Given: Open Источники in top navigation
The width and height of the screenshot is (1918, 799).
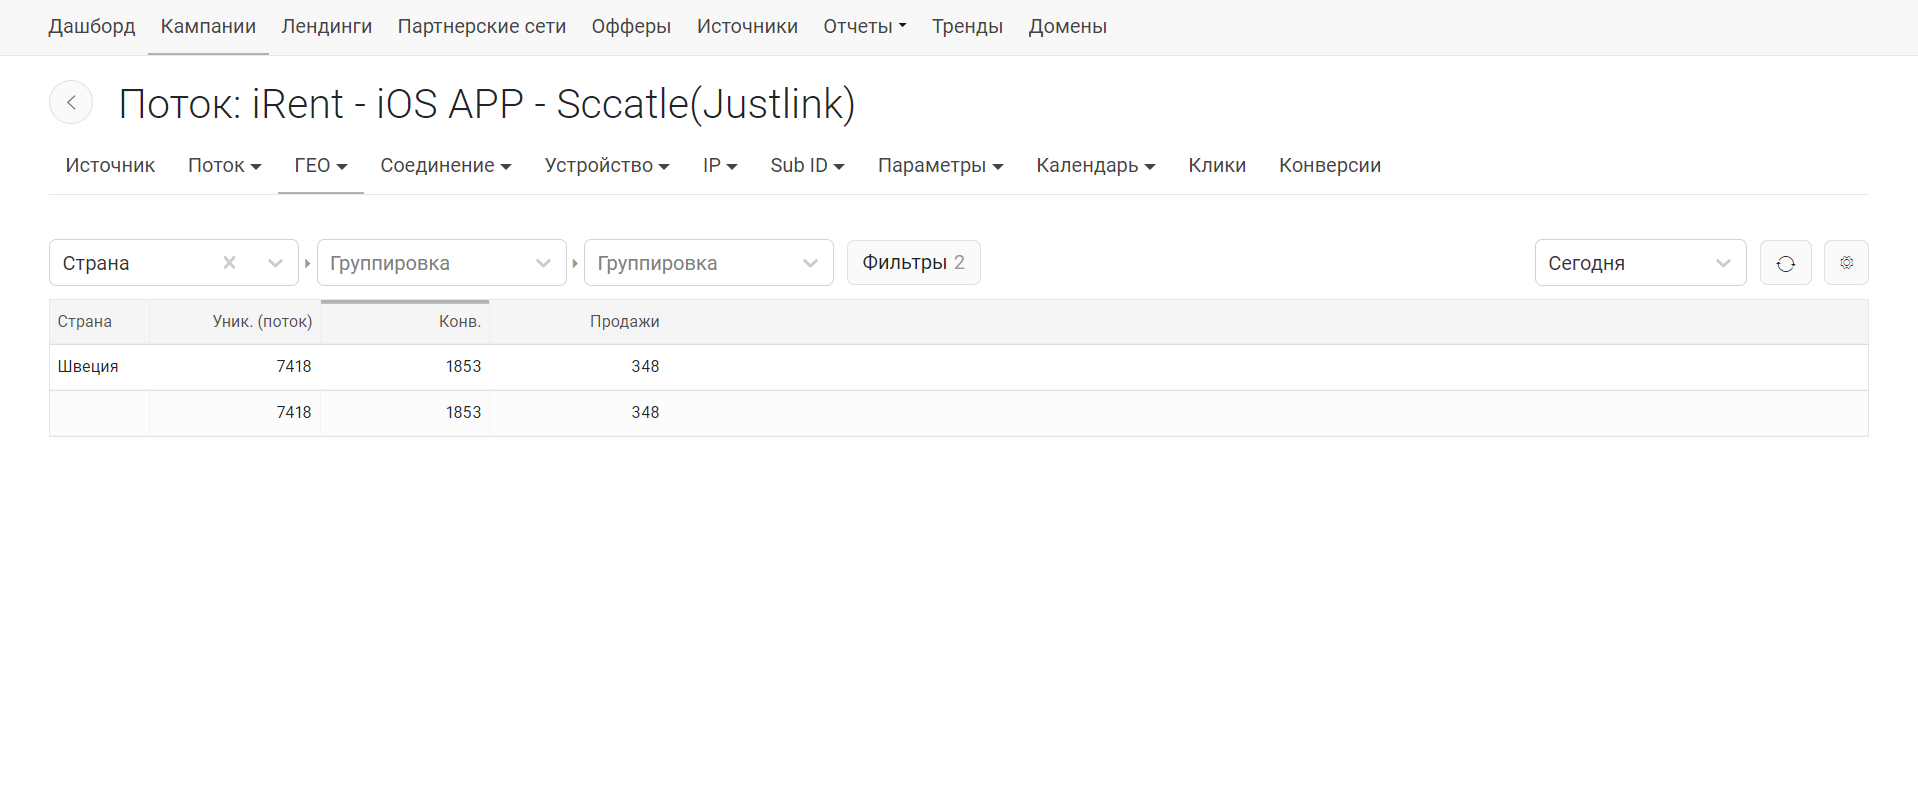Looking at the screenshot, I should point(747,27).
